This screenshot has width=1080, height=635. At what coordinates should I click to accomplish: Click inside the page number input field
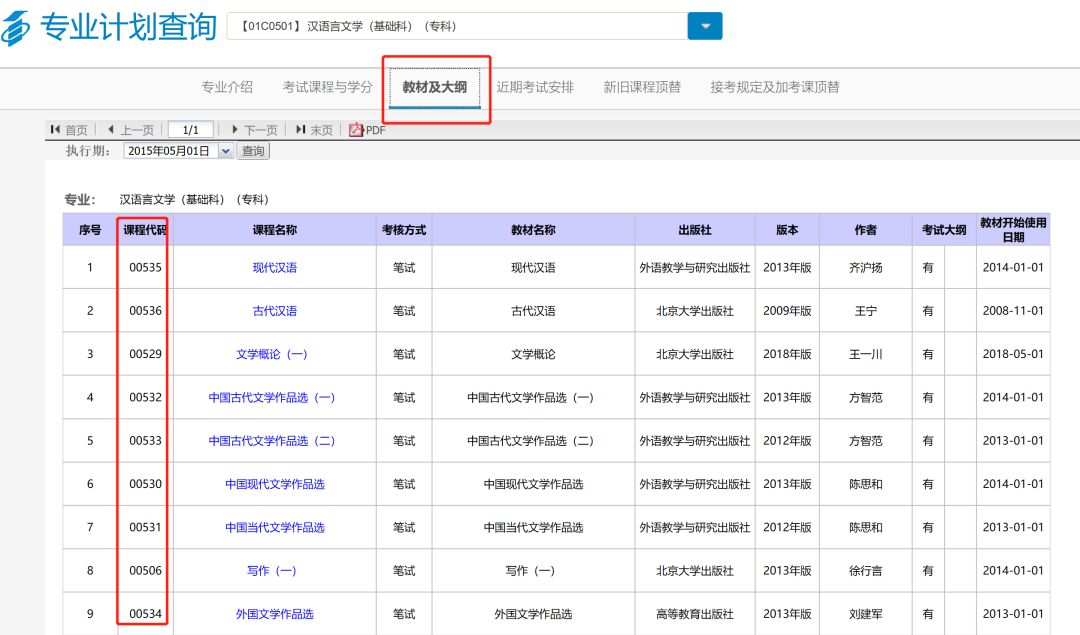(x=190, y=128)
